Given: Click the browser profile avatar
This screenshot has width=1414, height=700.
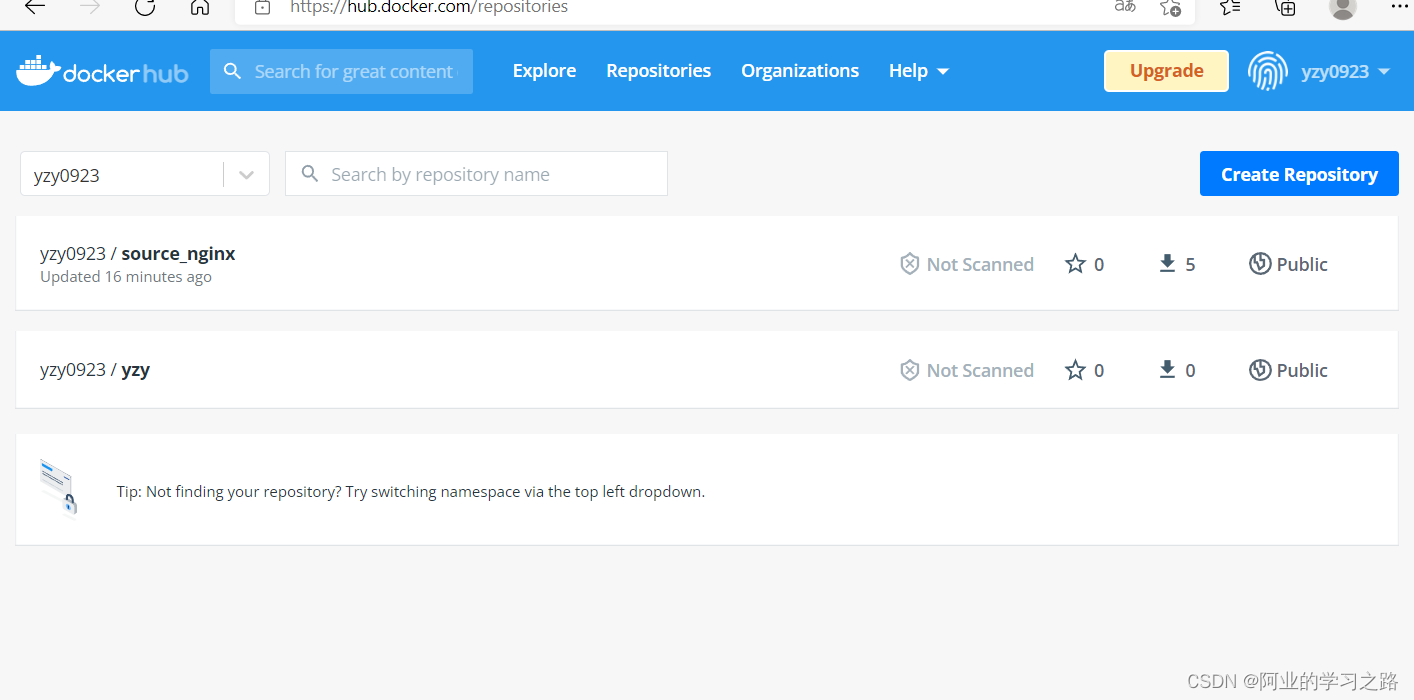Looking at the screenshot, I should tap(1343, 7).
